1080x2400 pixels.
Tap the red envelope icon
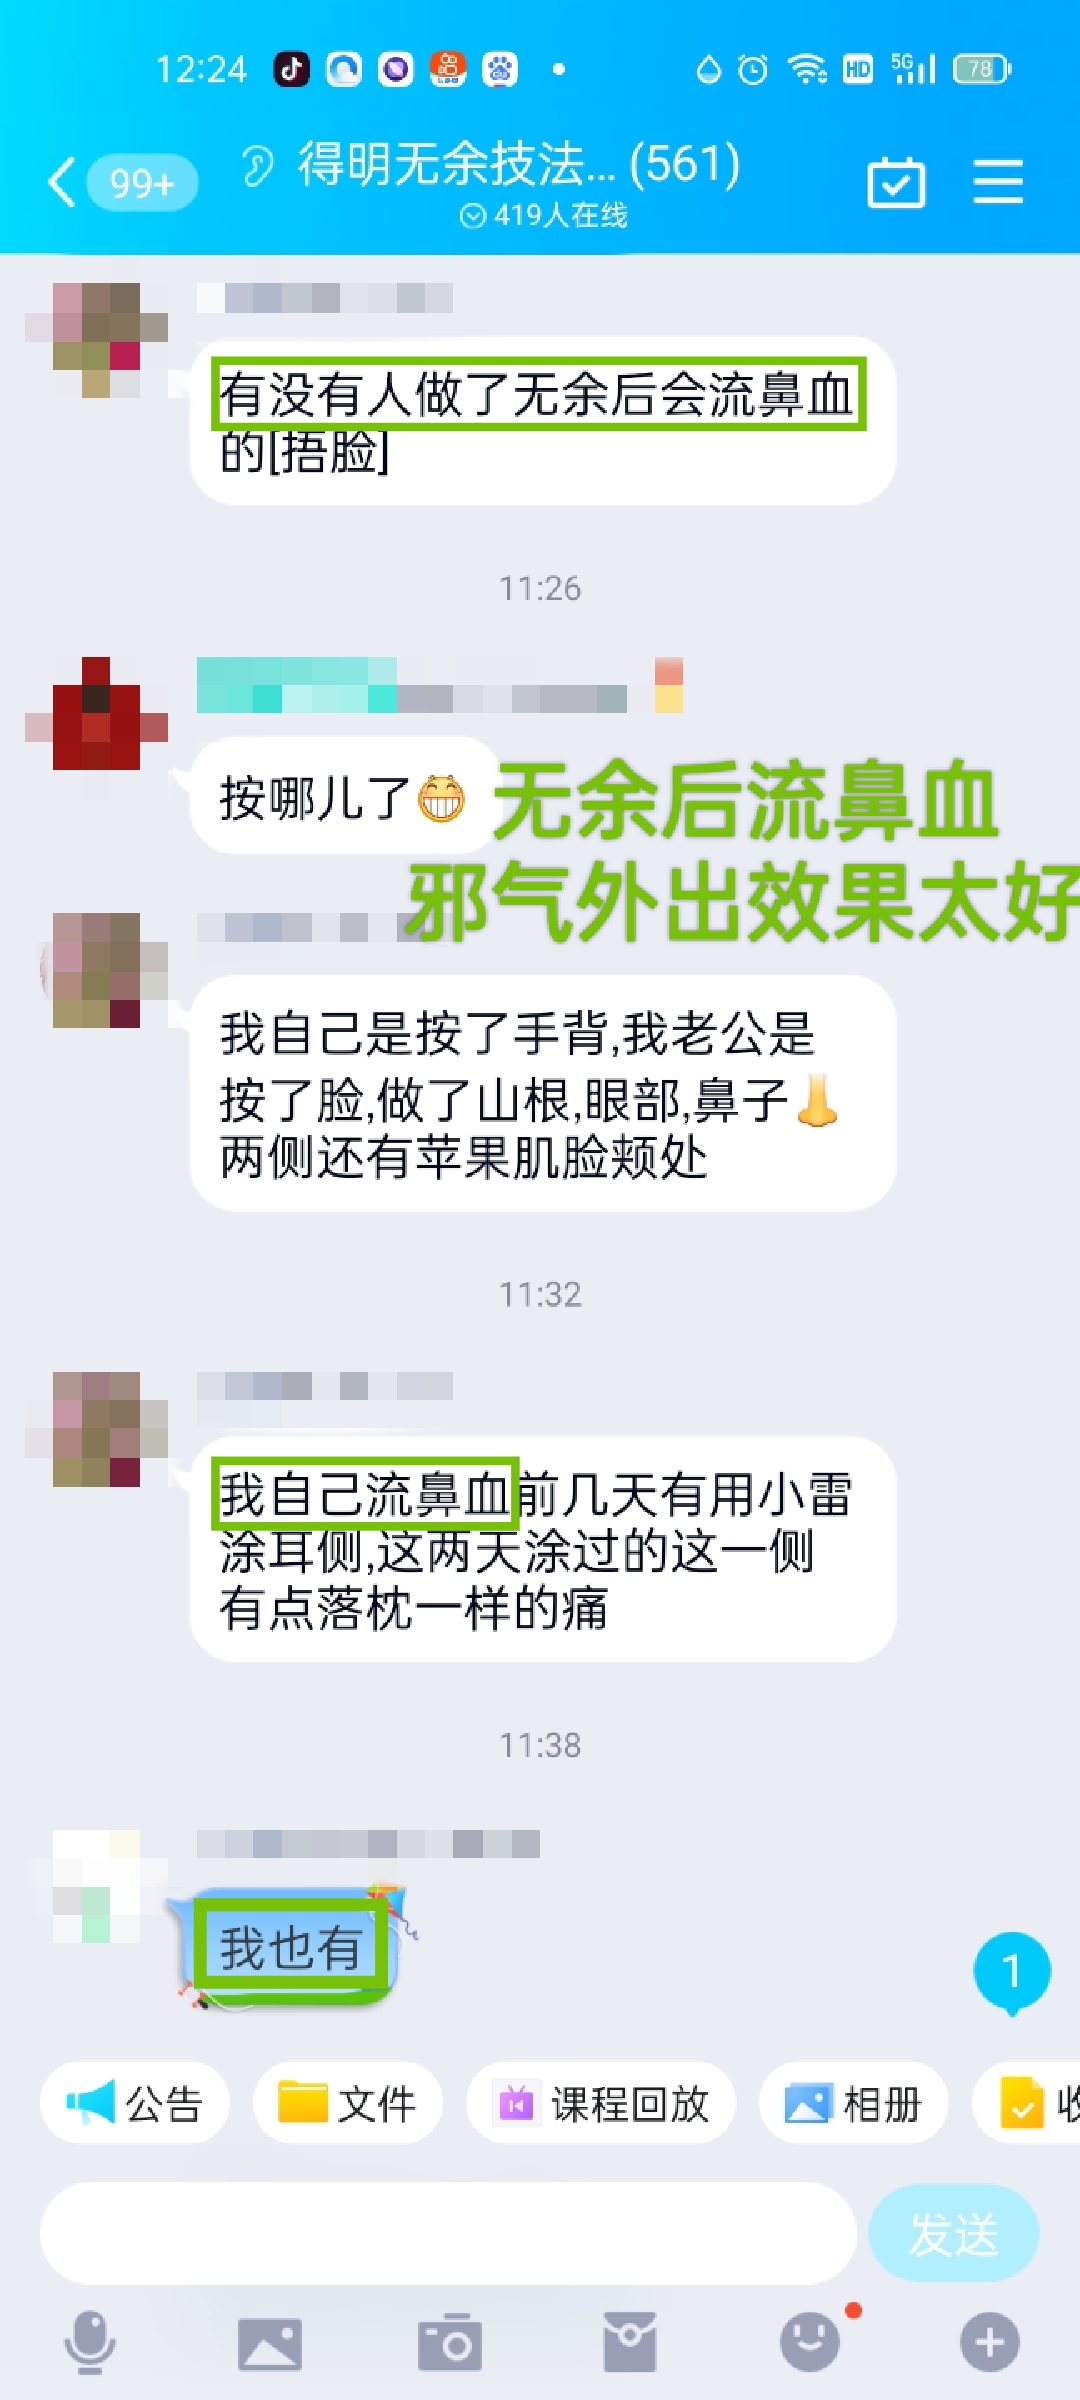[630, 2342]
